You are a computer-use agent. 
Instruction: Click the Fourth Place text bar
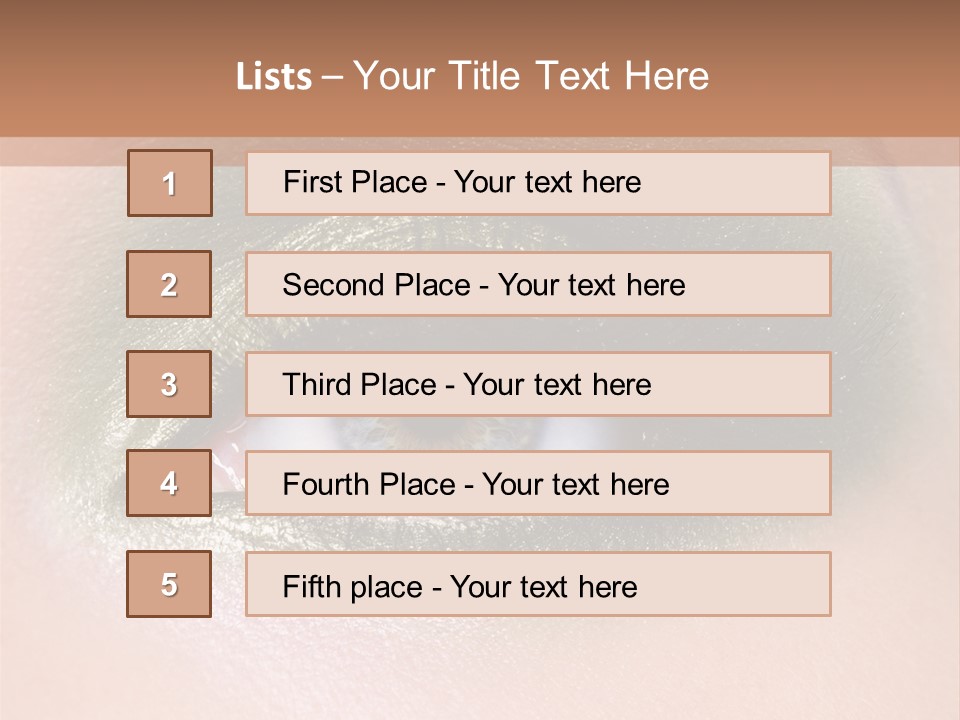538,483
